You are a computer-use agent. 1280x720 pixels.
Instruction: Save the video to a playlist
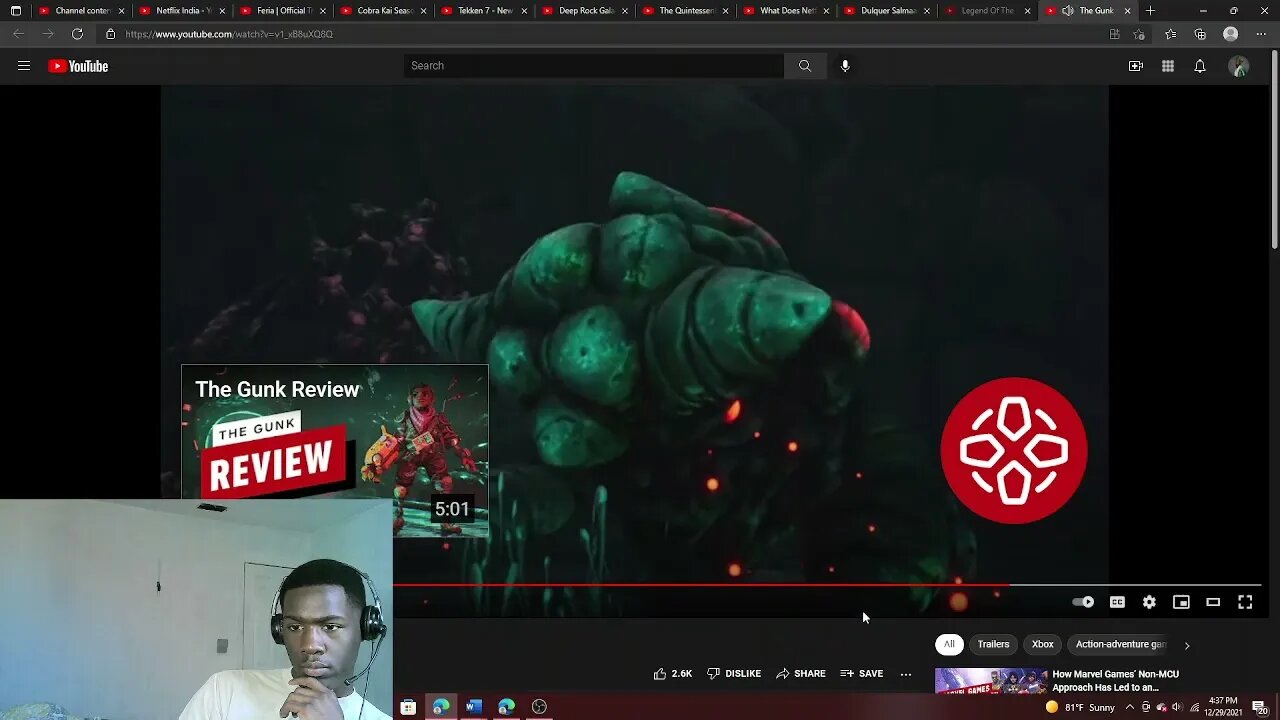tap(862, 674)
